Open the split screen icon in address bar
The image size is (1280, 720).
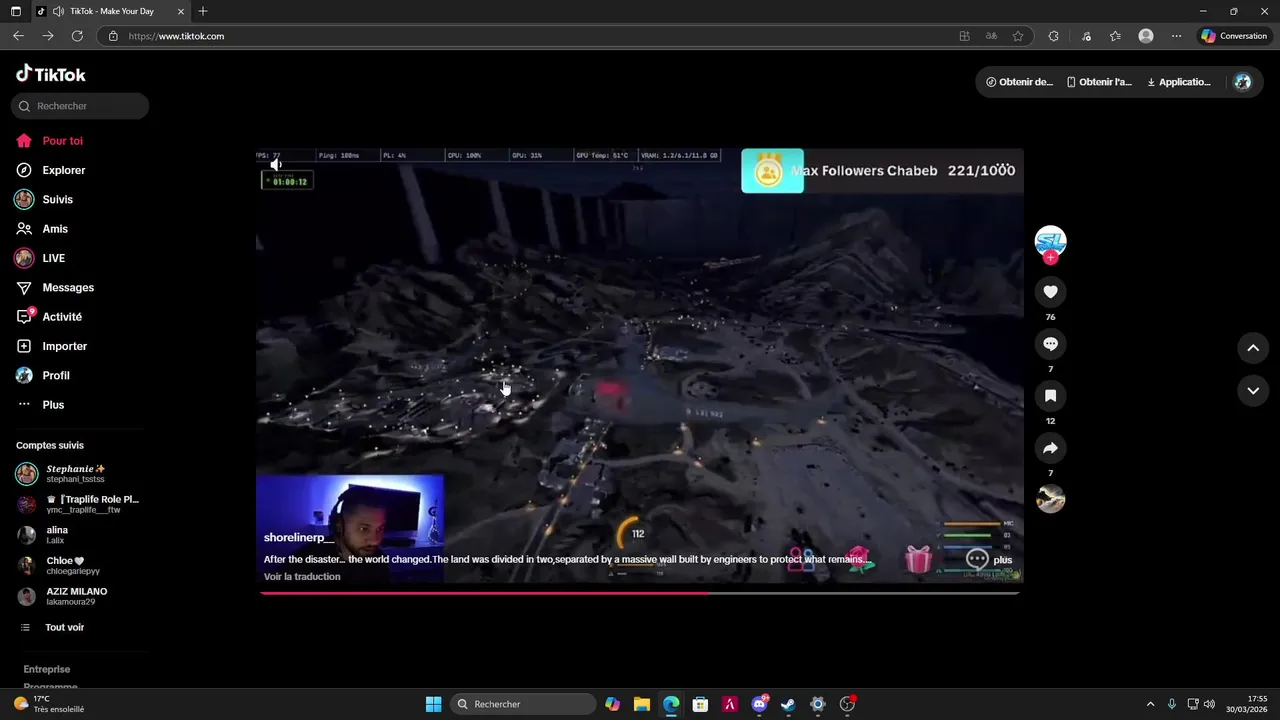coord(965,36)
